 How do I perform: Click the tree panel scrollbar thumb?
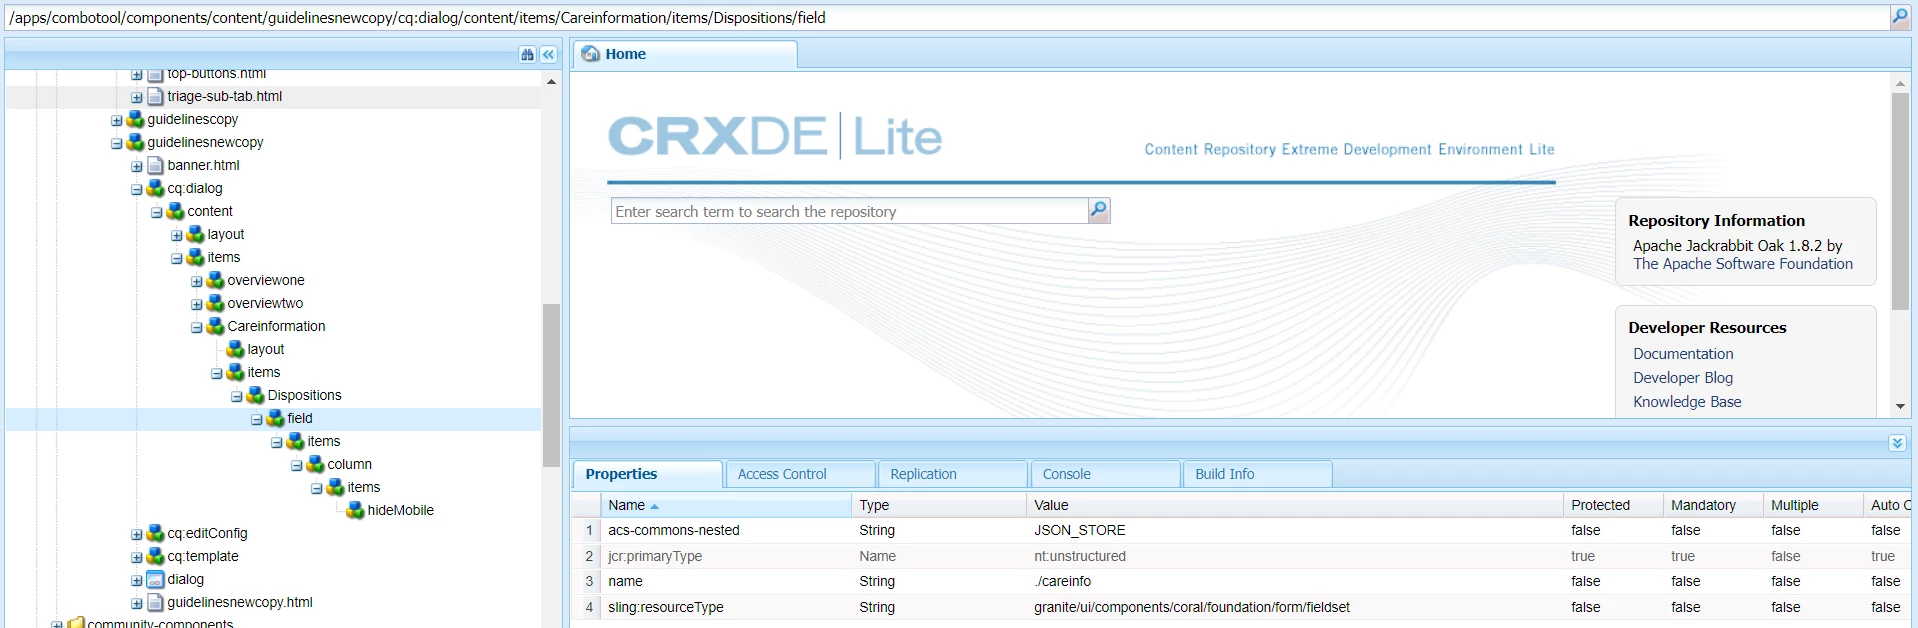(551, 385)
